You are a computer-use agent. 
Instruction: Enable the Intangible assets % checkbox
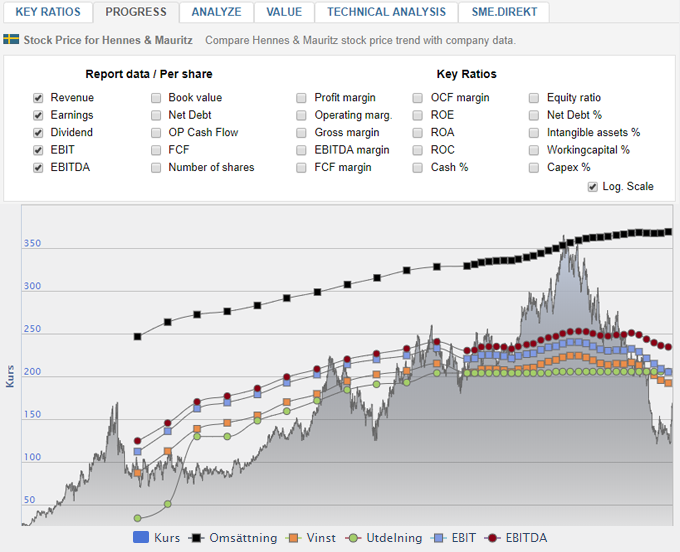pos(534,133)
